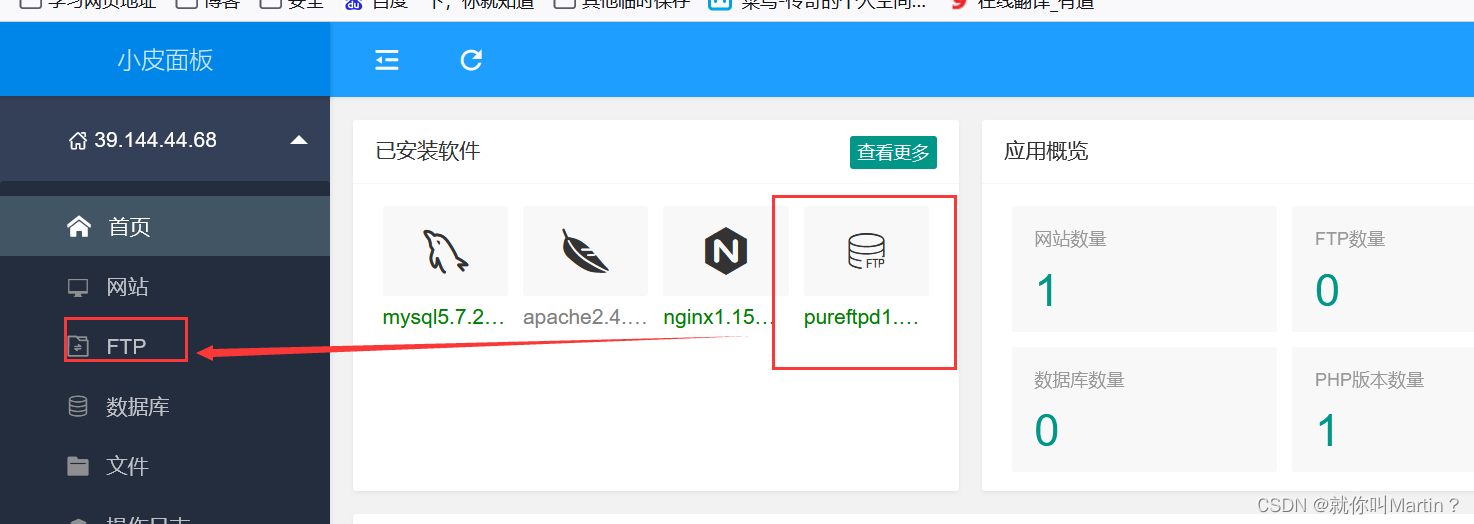The image size is (1474, 524).
Task: Click the refresh icon in the top bar
Action: [x=471, y=61]
